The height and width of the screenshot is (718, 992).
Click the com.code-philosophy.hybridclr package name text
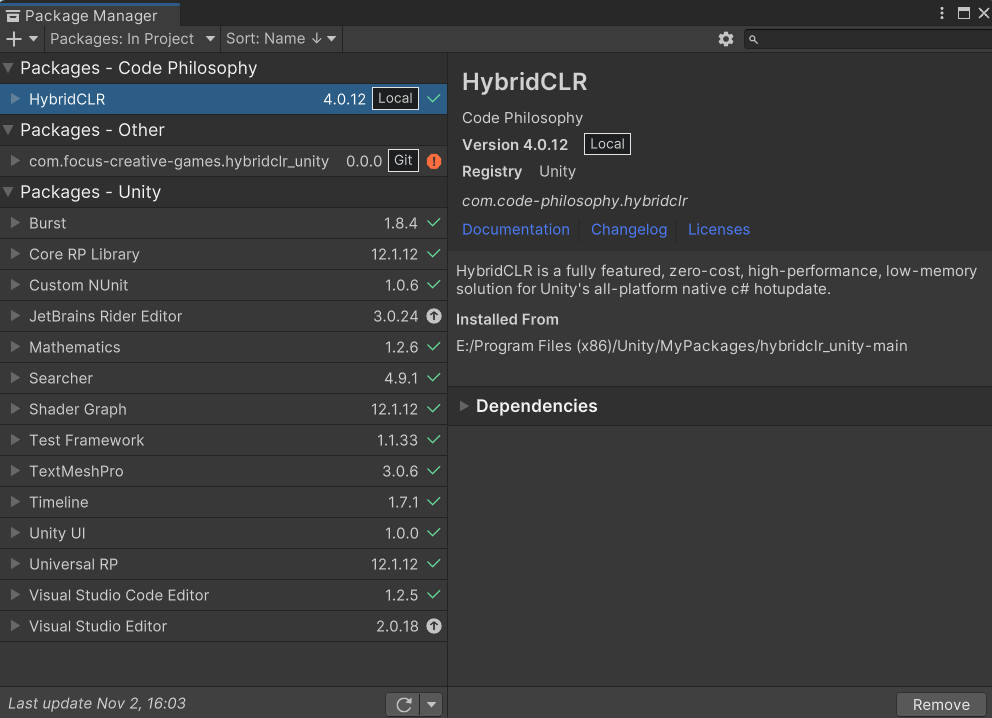point(574,201)
